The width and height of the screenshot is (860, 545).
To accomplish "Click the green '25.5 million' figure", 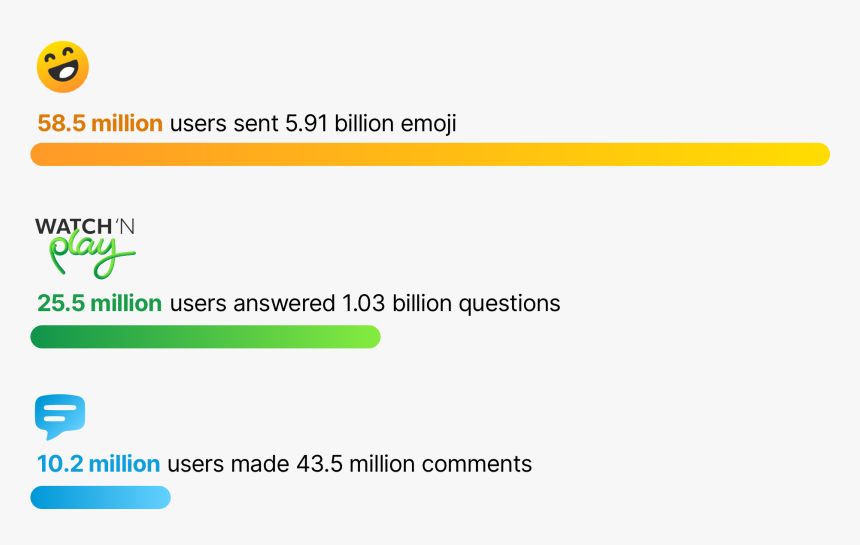I will tap(99, 303).
